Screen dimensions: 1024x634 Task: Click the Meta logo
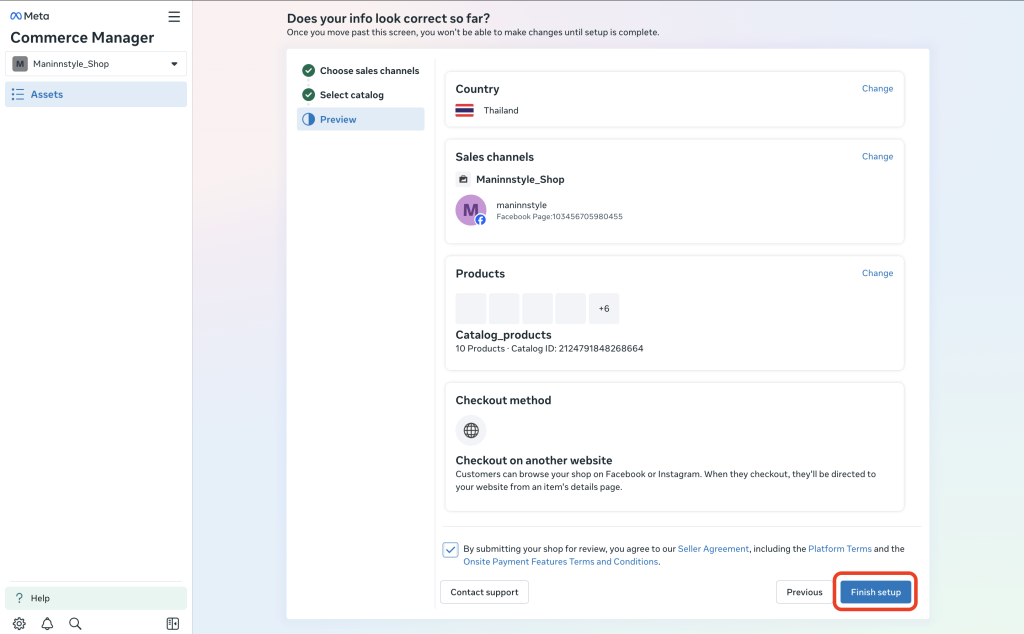(x=30, y=16)
